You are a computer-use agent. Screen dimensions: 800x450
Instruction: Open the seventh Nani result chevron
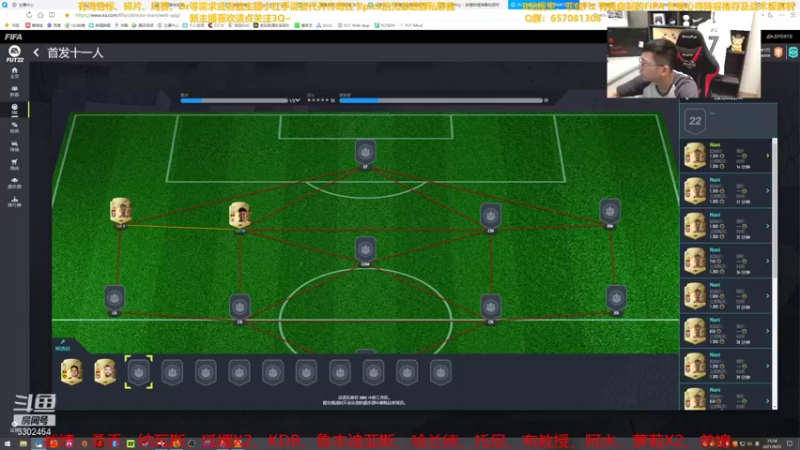(767, 366)
